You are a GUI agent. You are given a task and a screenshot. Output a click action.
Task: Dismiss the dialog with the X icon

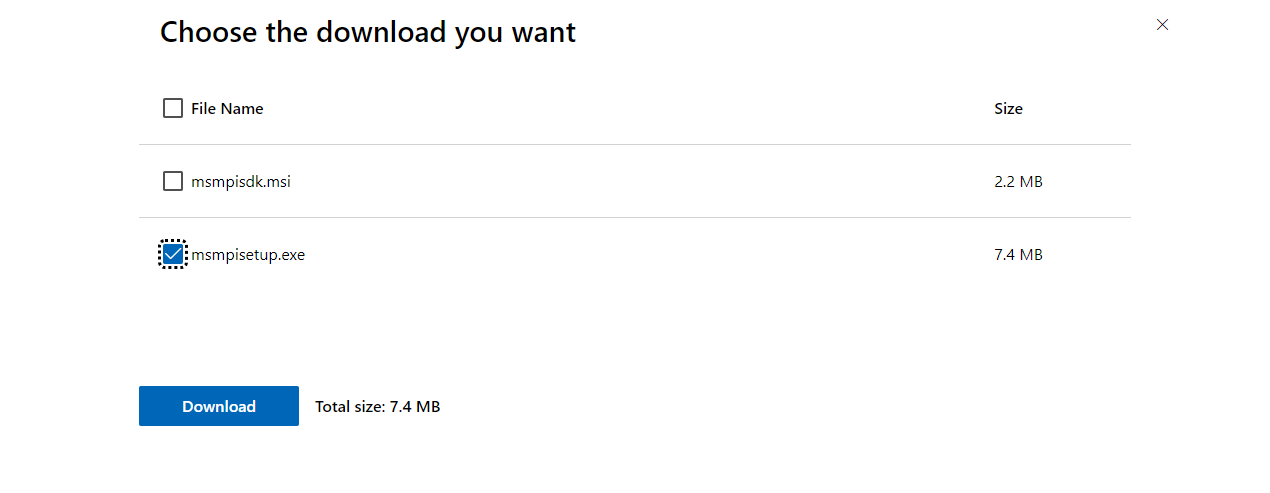[1162, 25]
